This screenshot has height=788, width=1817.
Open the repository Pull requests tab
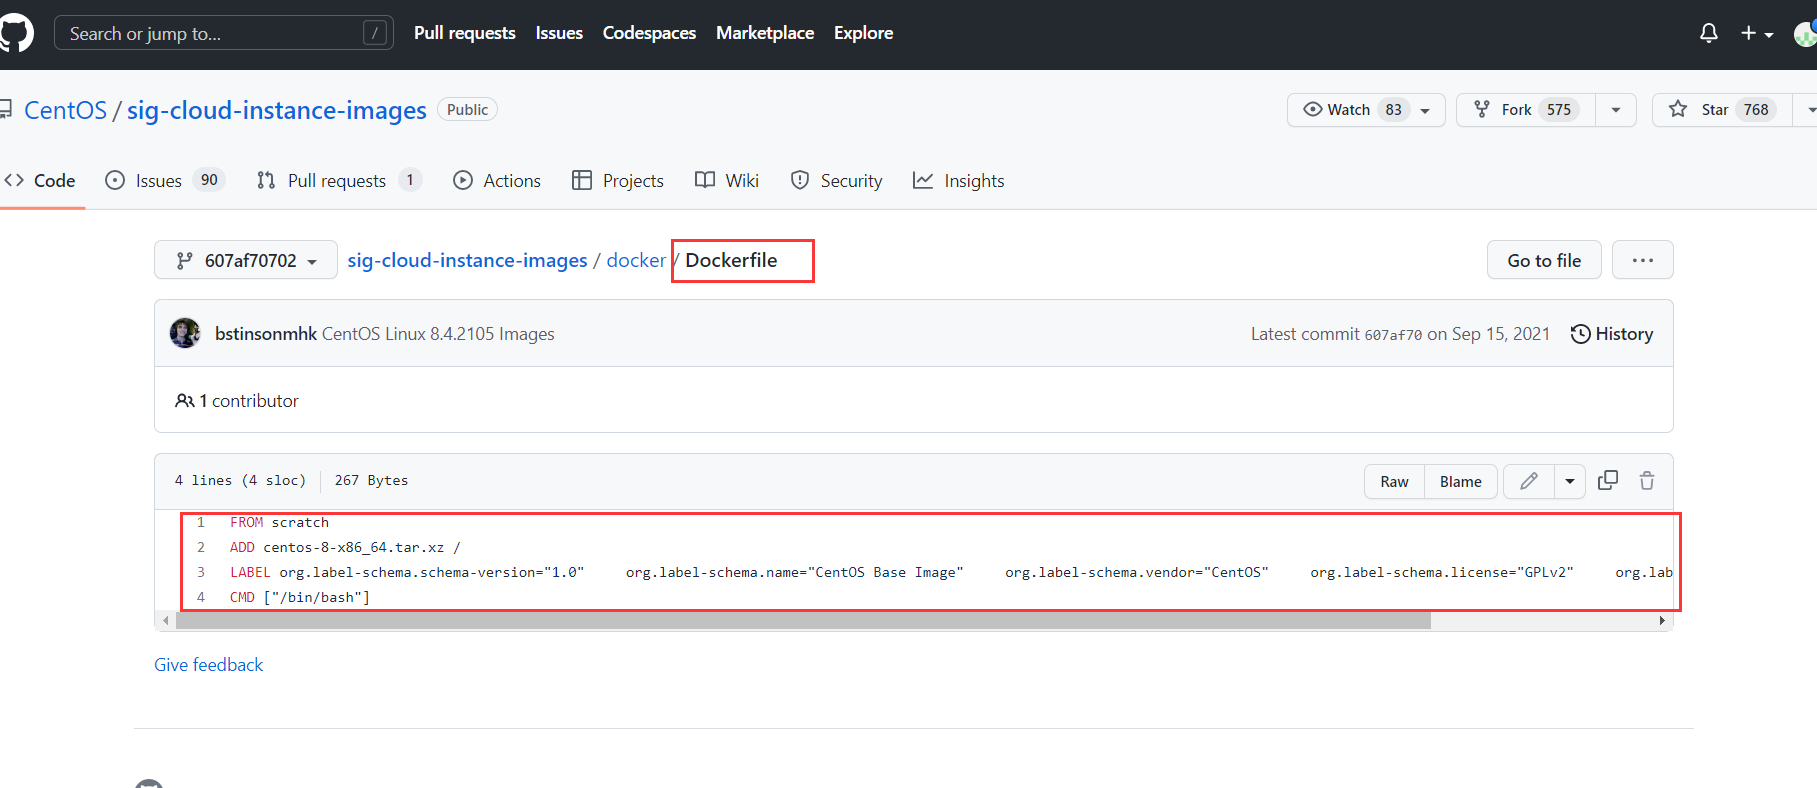[339, 181]
